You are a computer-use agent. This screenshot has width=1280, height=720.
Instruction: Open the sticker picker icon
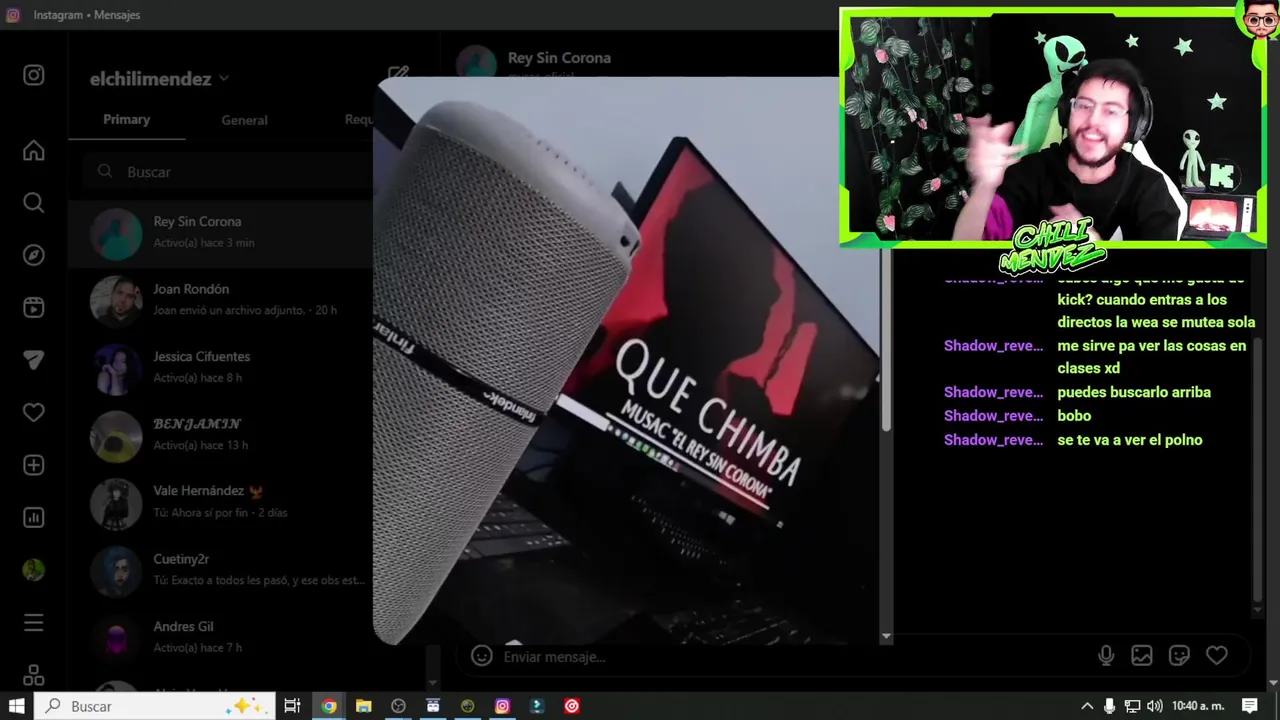pos(1179,656)
